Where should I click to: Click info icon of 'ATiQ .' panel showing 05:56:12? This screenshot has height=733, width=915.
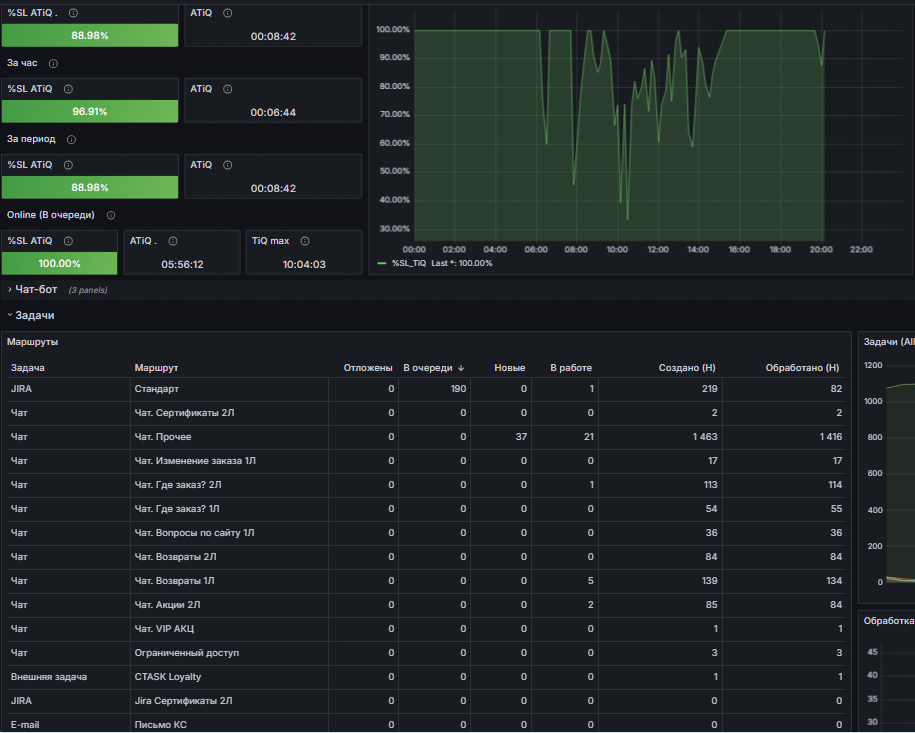(173, 241)
